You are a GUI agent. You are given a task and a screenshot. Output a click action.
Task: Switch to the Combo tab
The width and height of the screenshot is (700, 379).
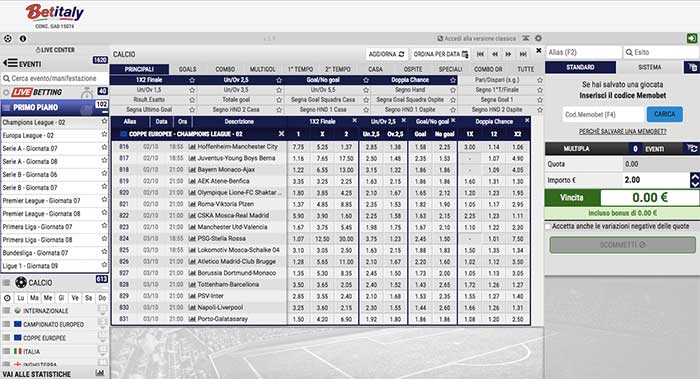coord(225,69)
